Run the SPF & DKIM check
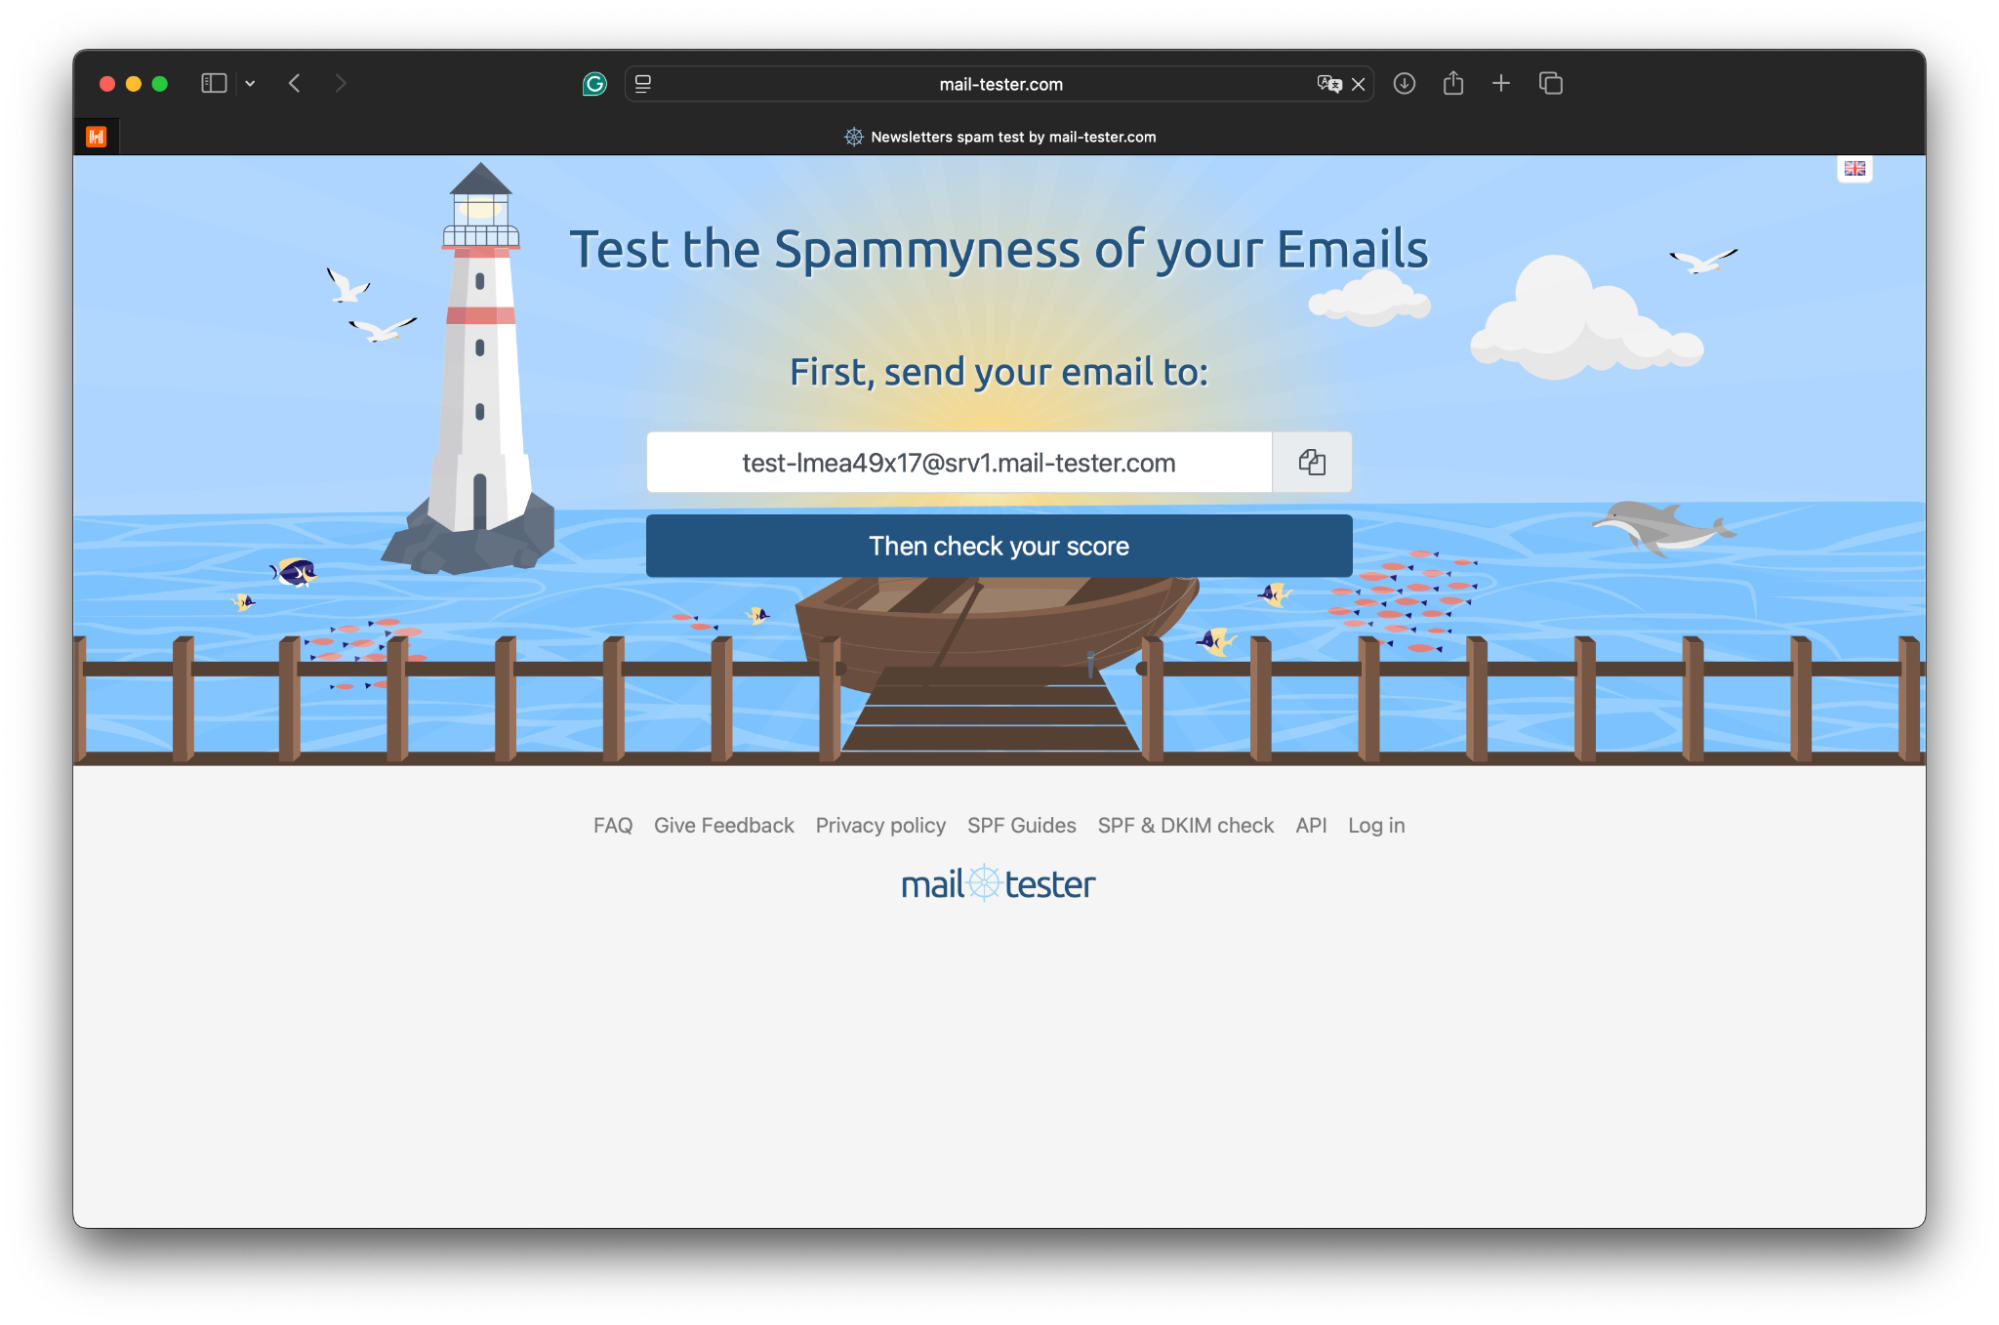The image size is (1999, 1325). (x=1185, y=825)
